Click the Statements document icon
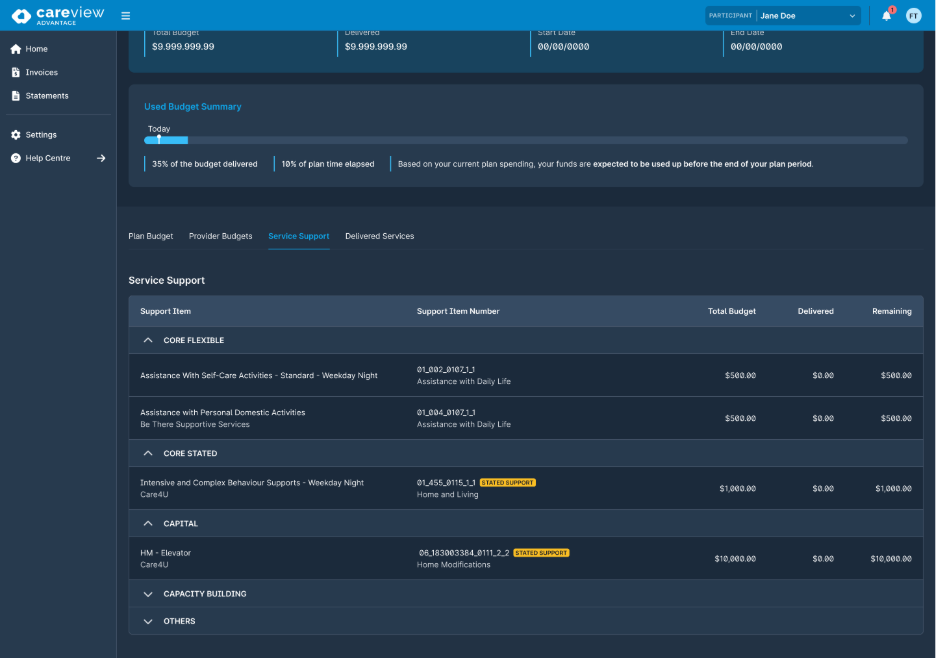The width and height of the screenshot is (936, 658). [15, 96]
